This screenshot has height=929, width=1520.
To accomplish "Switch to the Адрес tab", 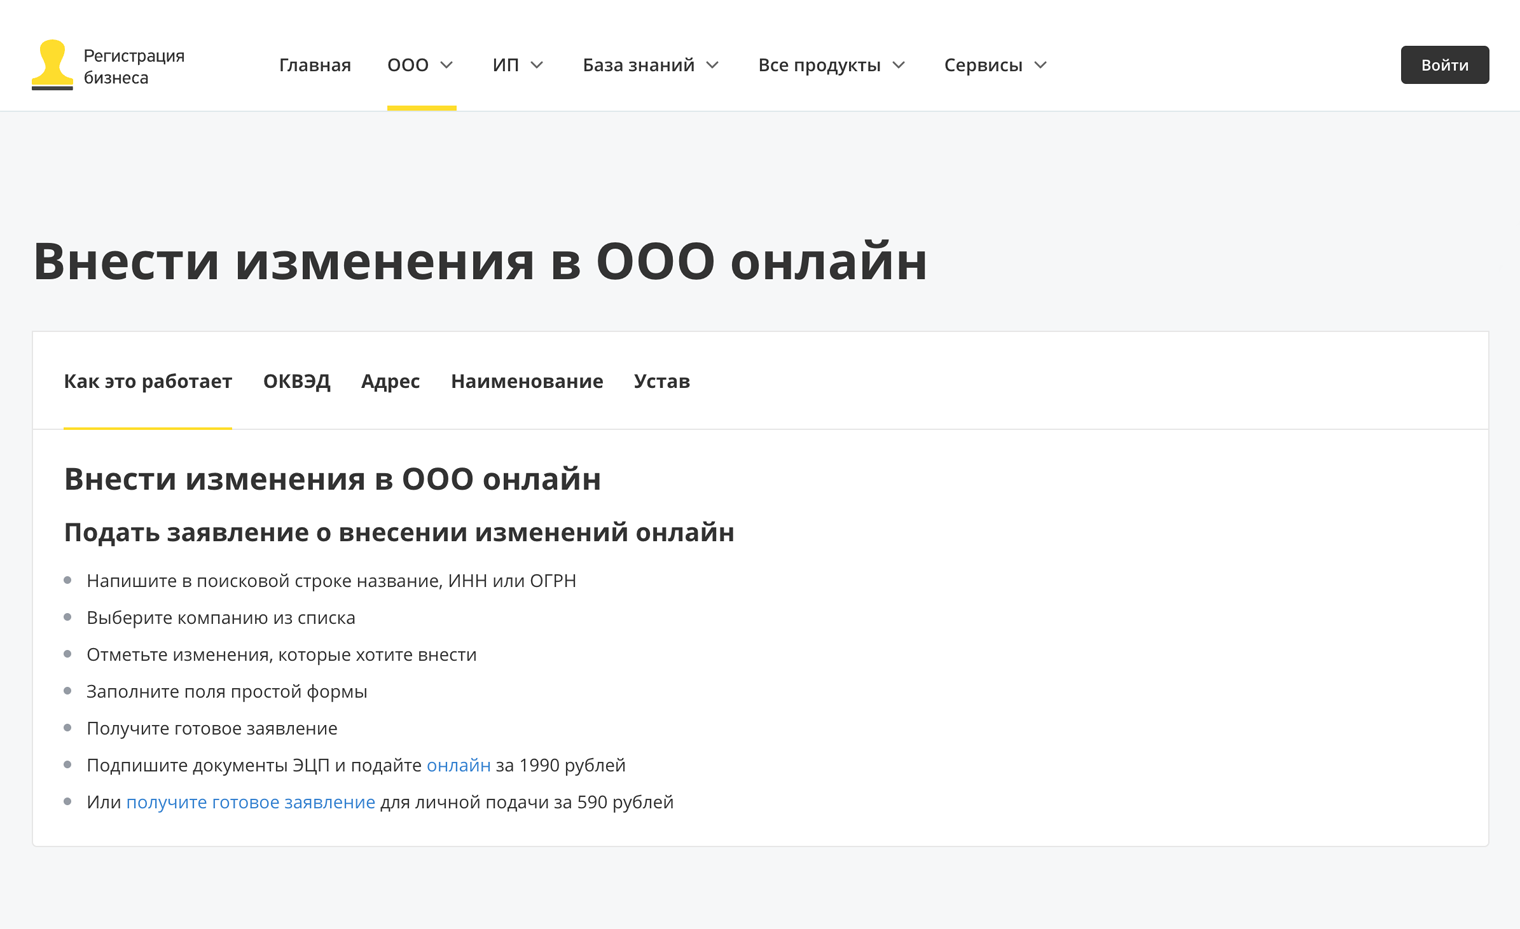I will click(x=390, y=381).
